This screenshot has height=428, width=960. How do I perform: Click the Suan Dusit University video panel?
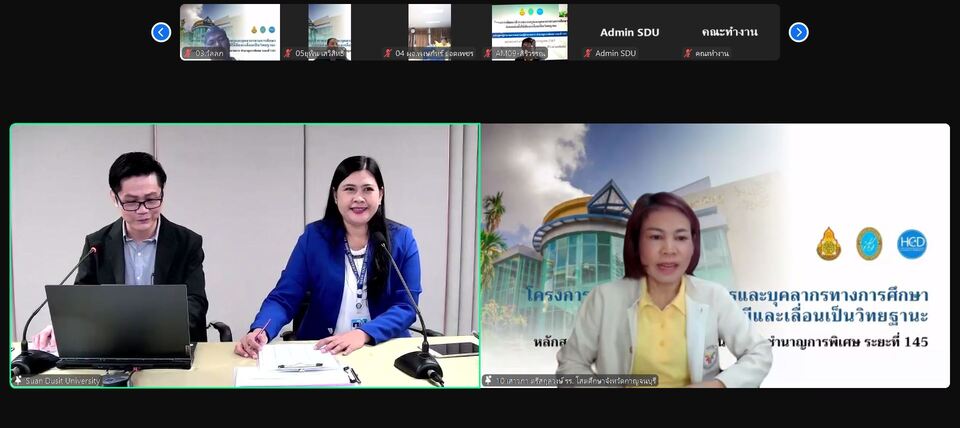245,250
